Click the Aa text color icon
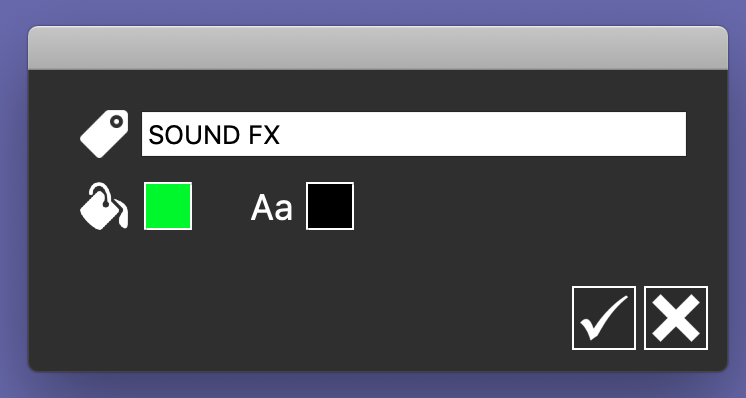746x398 pixels. tap(271, 208)
